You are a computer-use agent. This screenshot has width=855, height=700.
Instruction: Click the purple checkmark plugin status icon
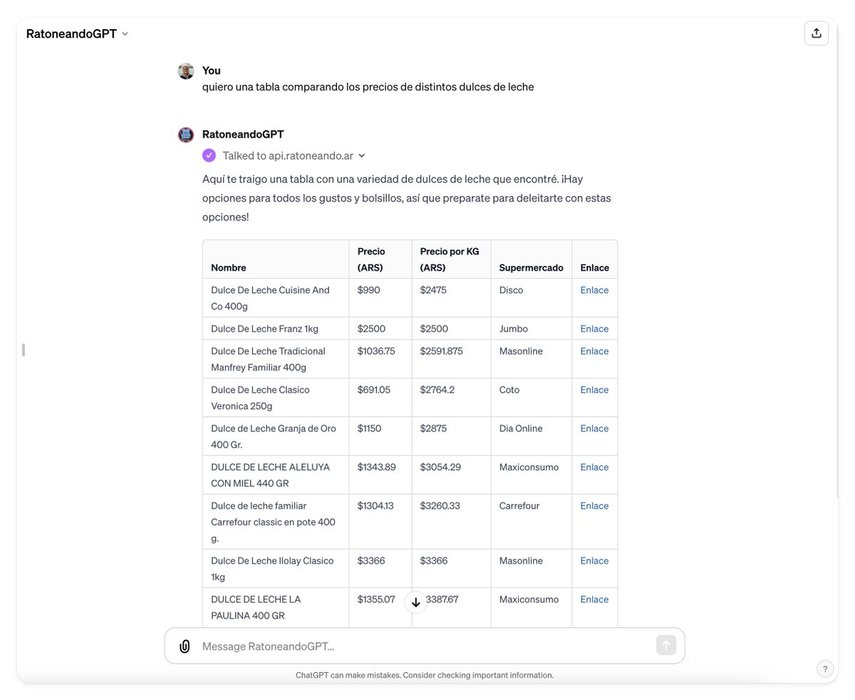pyautogui.click(x=209, y=155)
